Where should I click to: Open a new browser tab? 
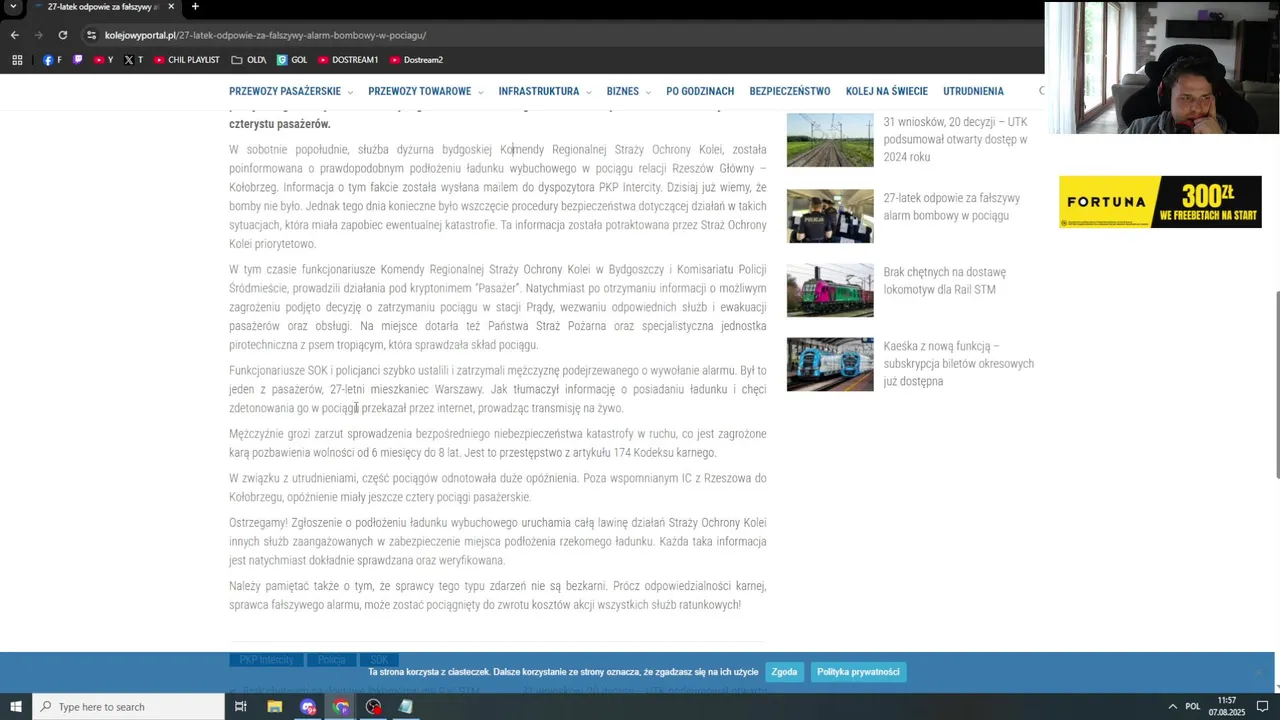[x=195, y=7]
